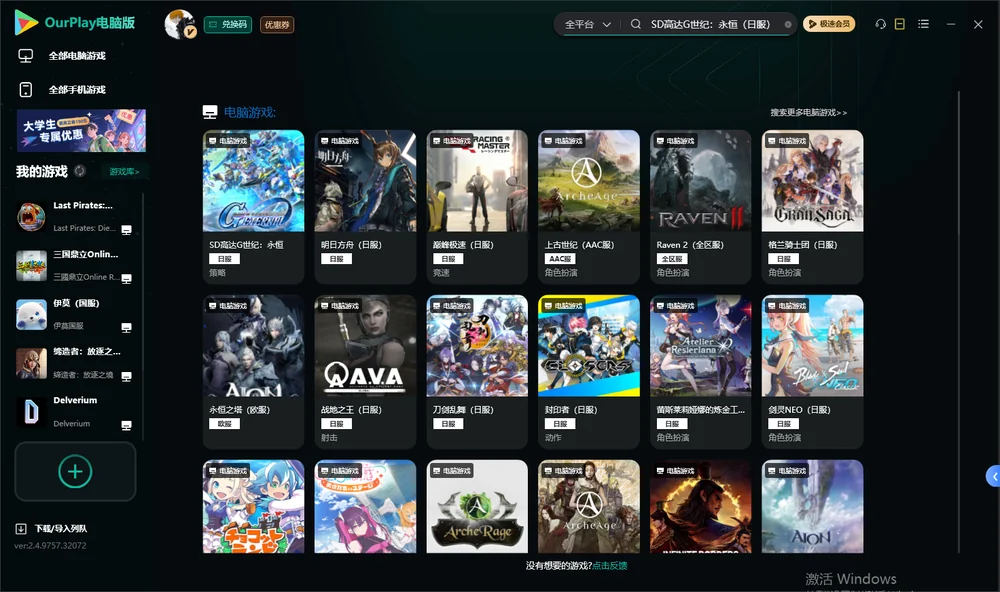1000x592 pixels.
Task: Open the 全平台 platform dropdown
Action: (587, 24)
